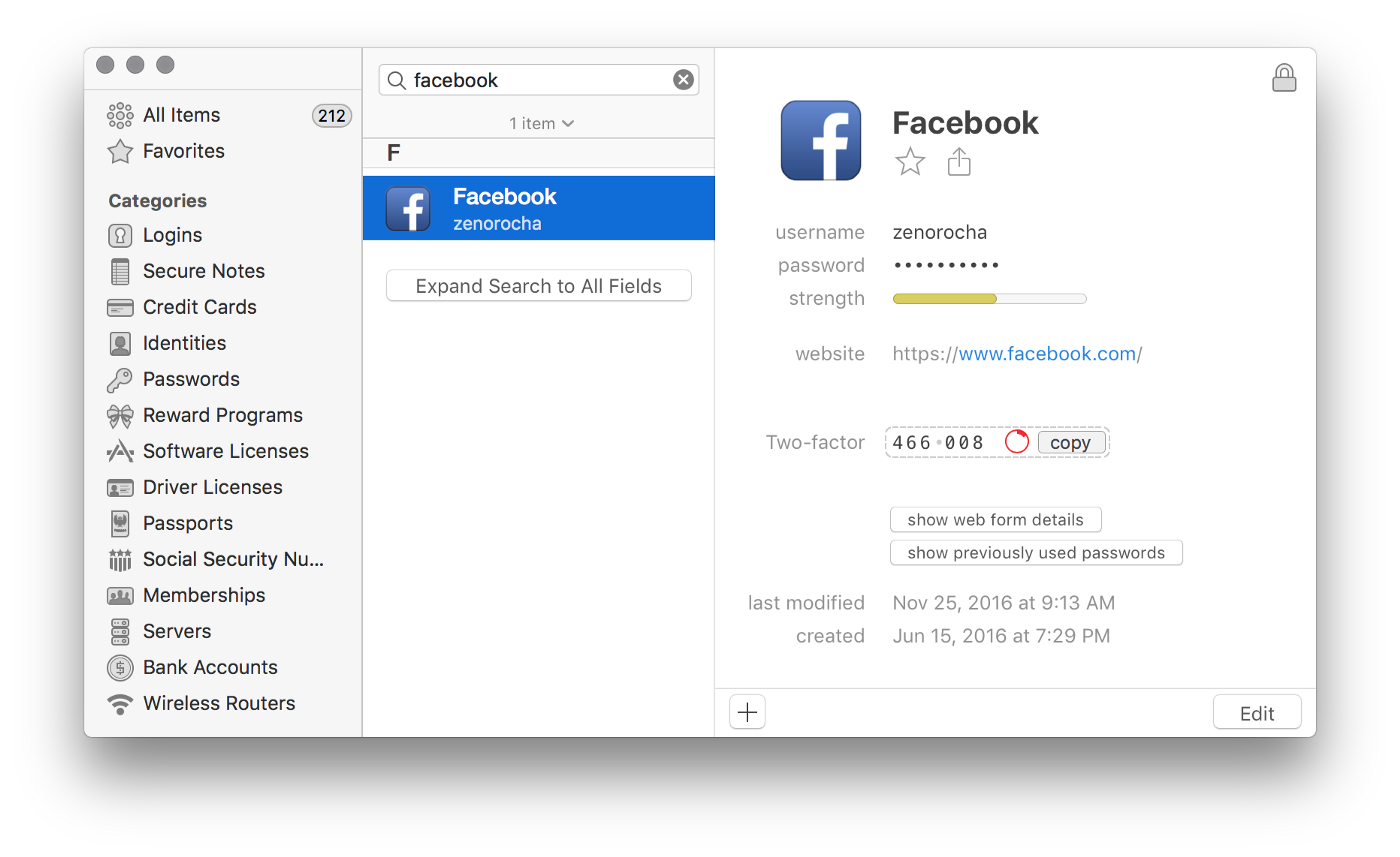
Task: Toggle the favorite star for Facebook
Action: [909, 161]
